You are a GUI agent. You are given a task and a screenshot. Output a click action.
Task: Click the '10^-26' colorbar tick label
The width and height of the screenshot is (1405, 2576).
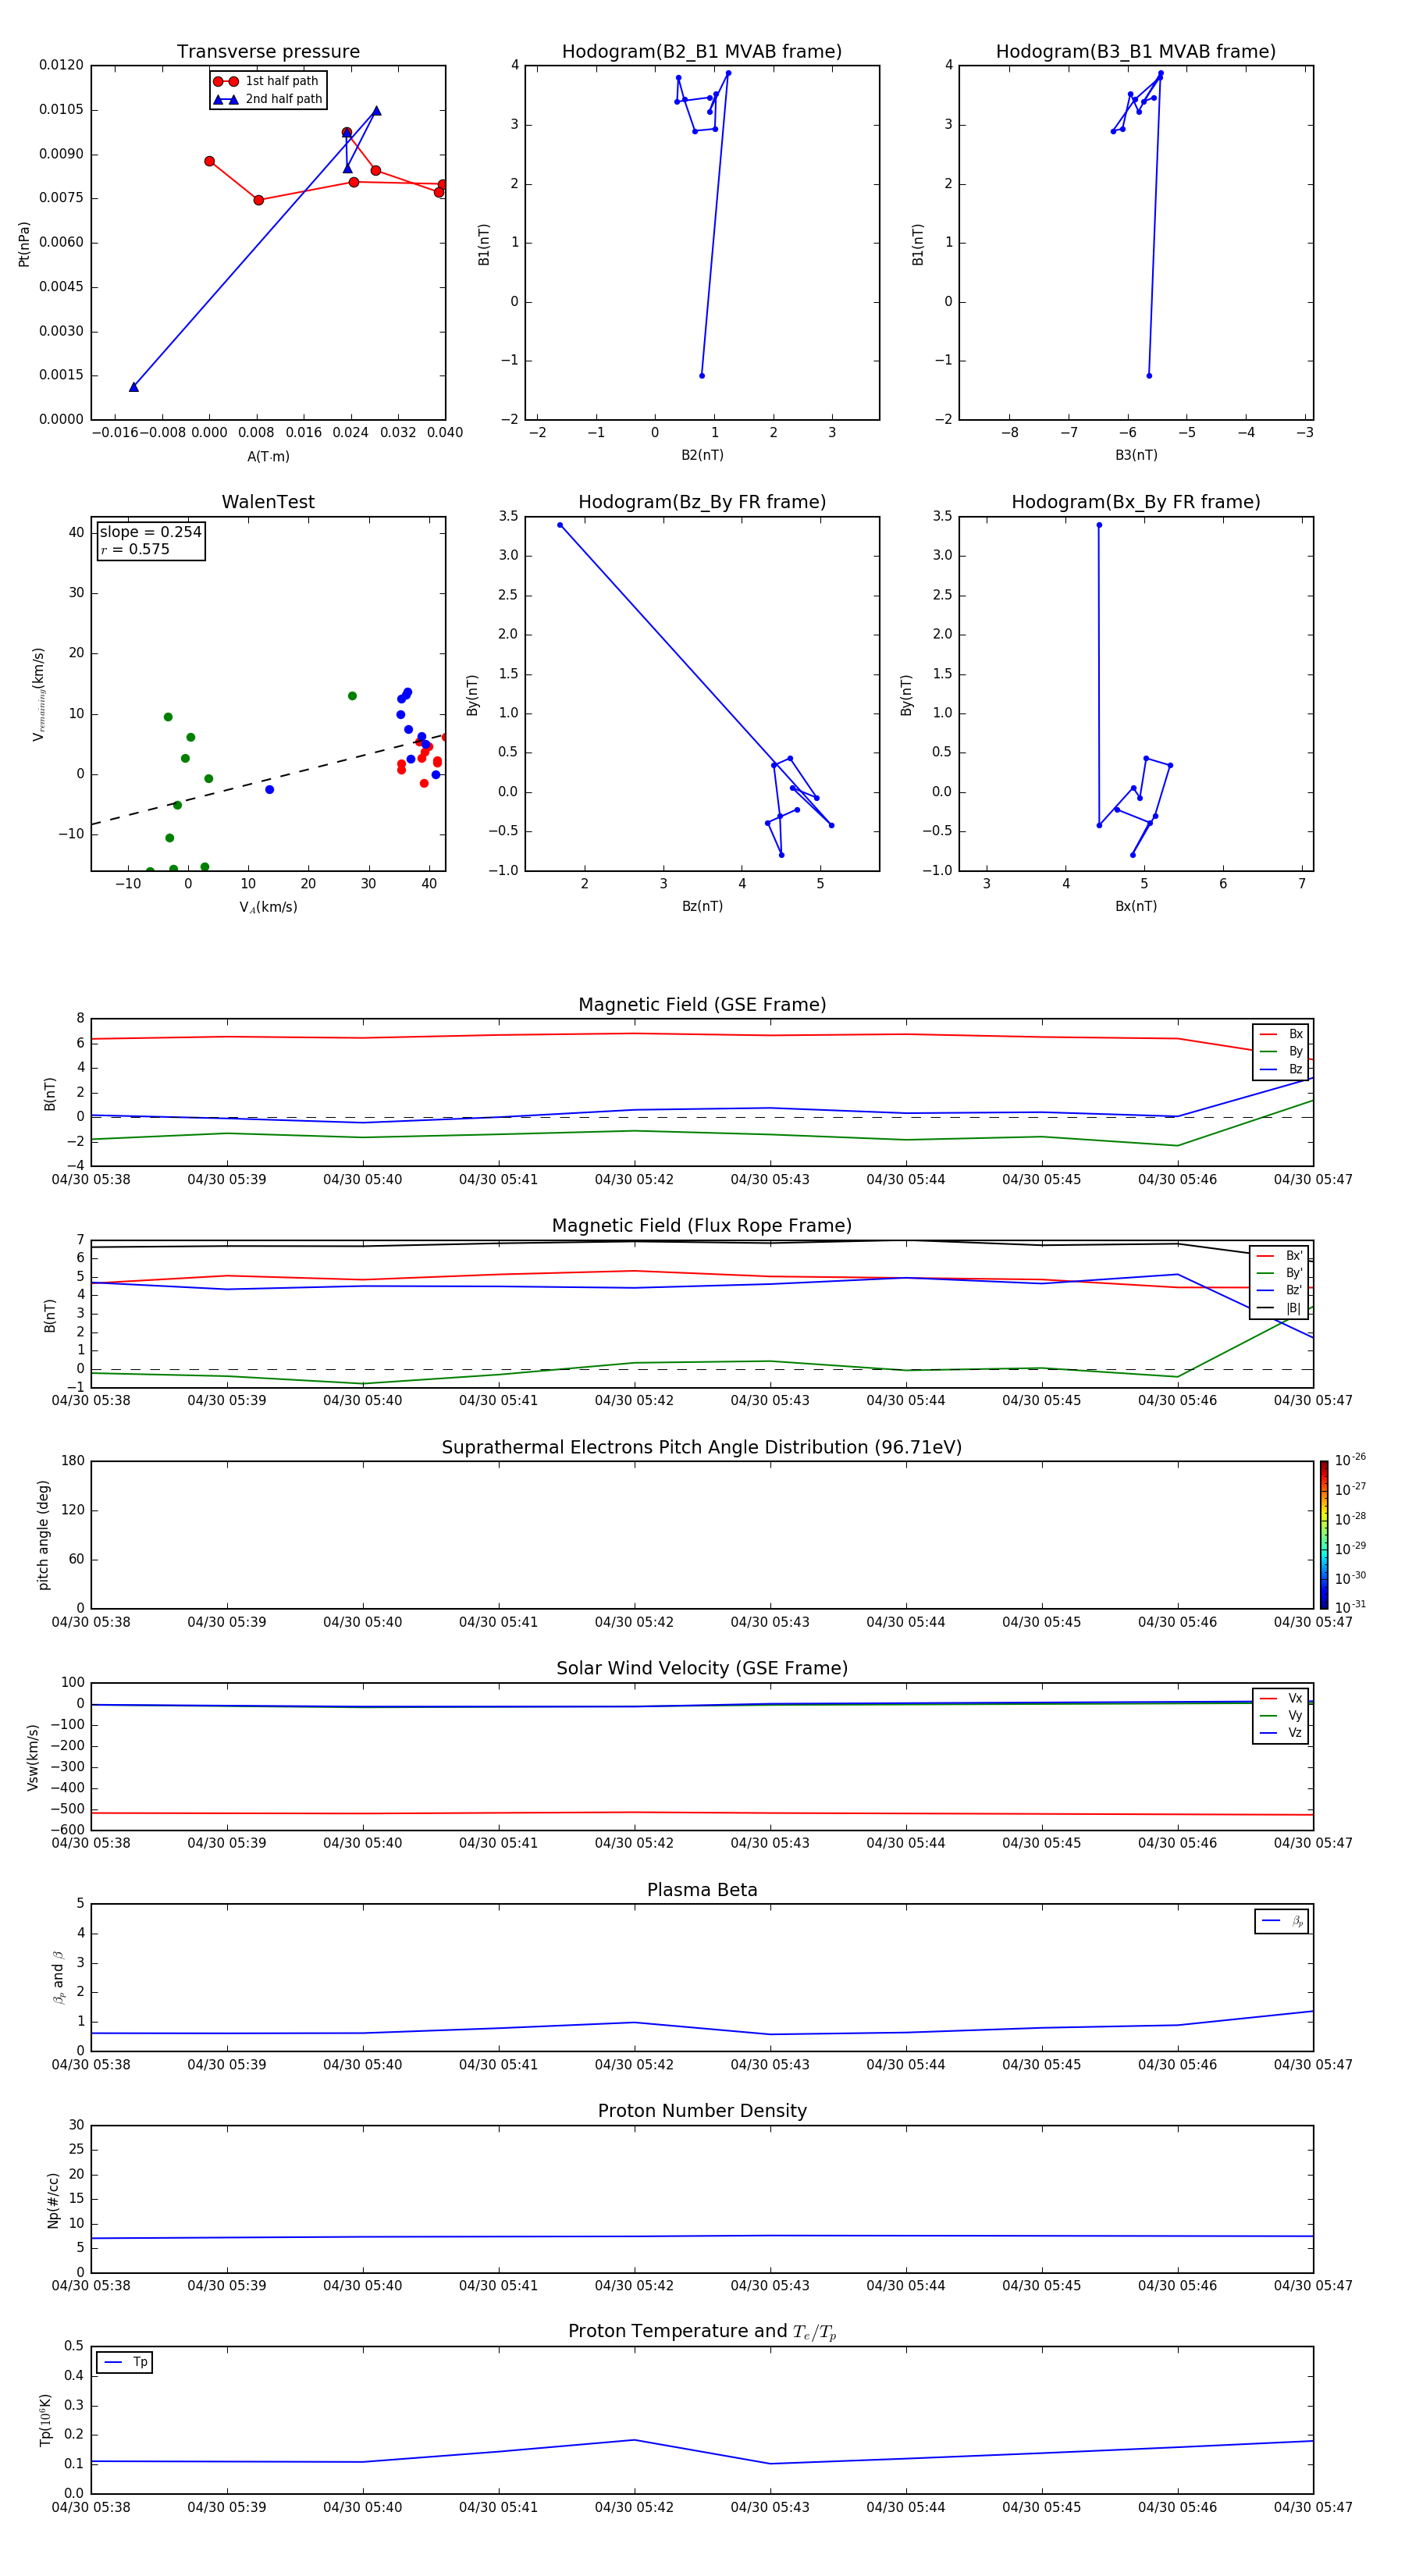click(x=1350, y=1460)
